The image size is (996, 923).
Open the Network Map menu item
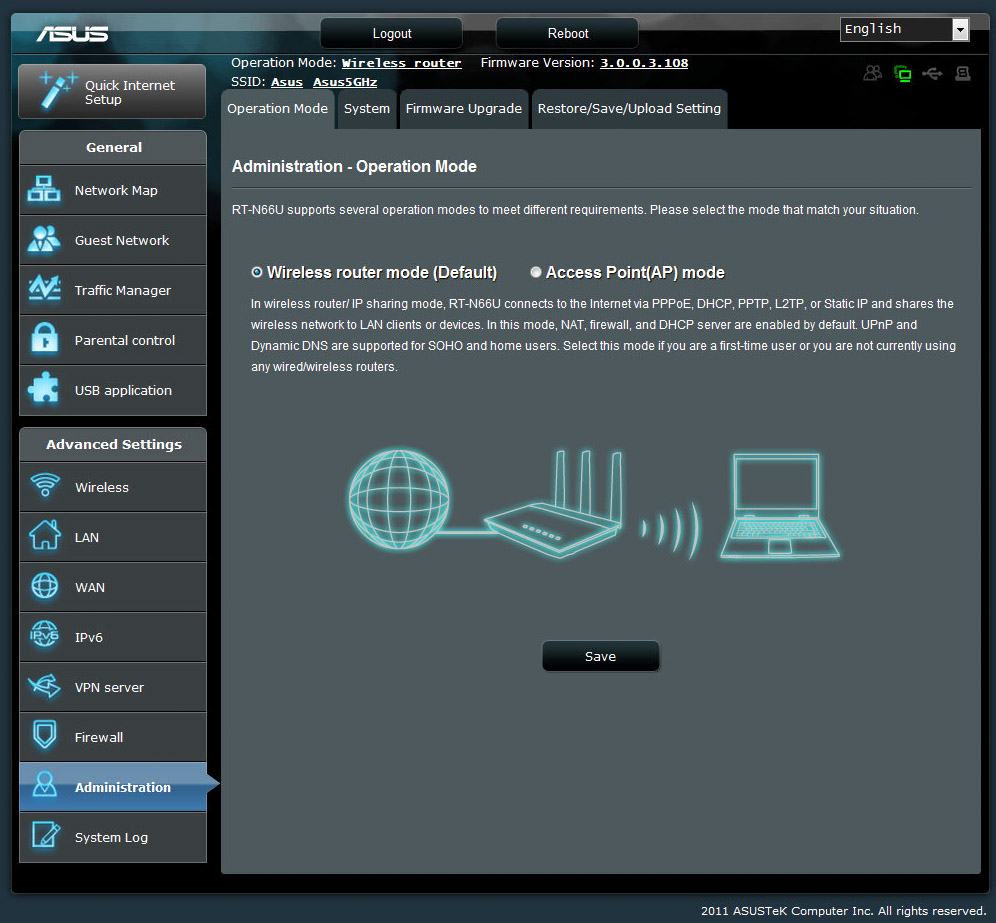[113, 190]
